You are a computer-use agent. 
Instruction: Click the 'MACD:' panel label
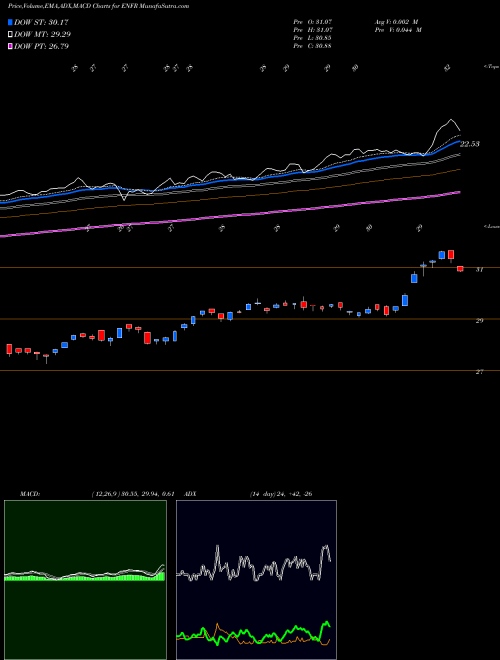30,494
